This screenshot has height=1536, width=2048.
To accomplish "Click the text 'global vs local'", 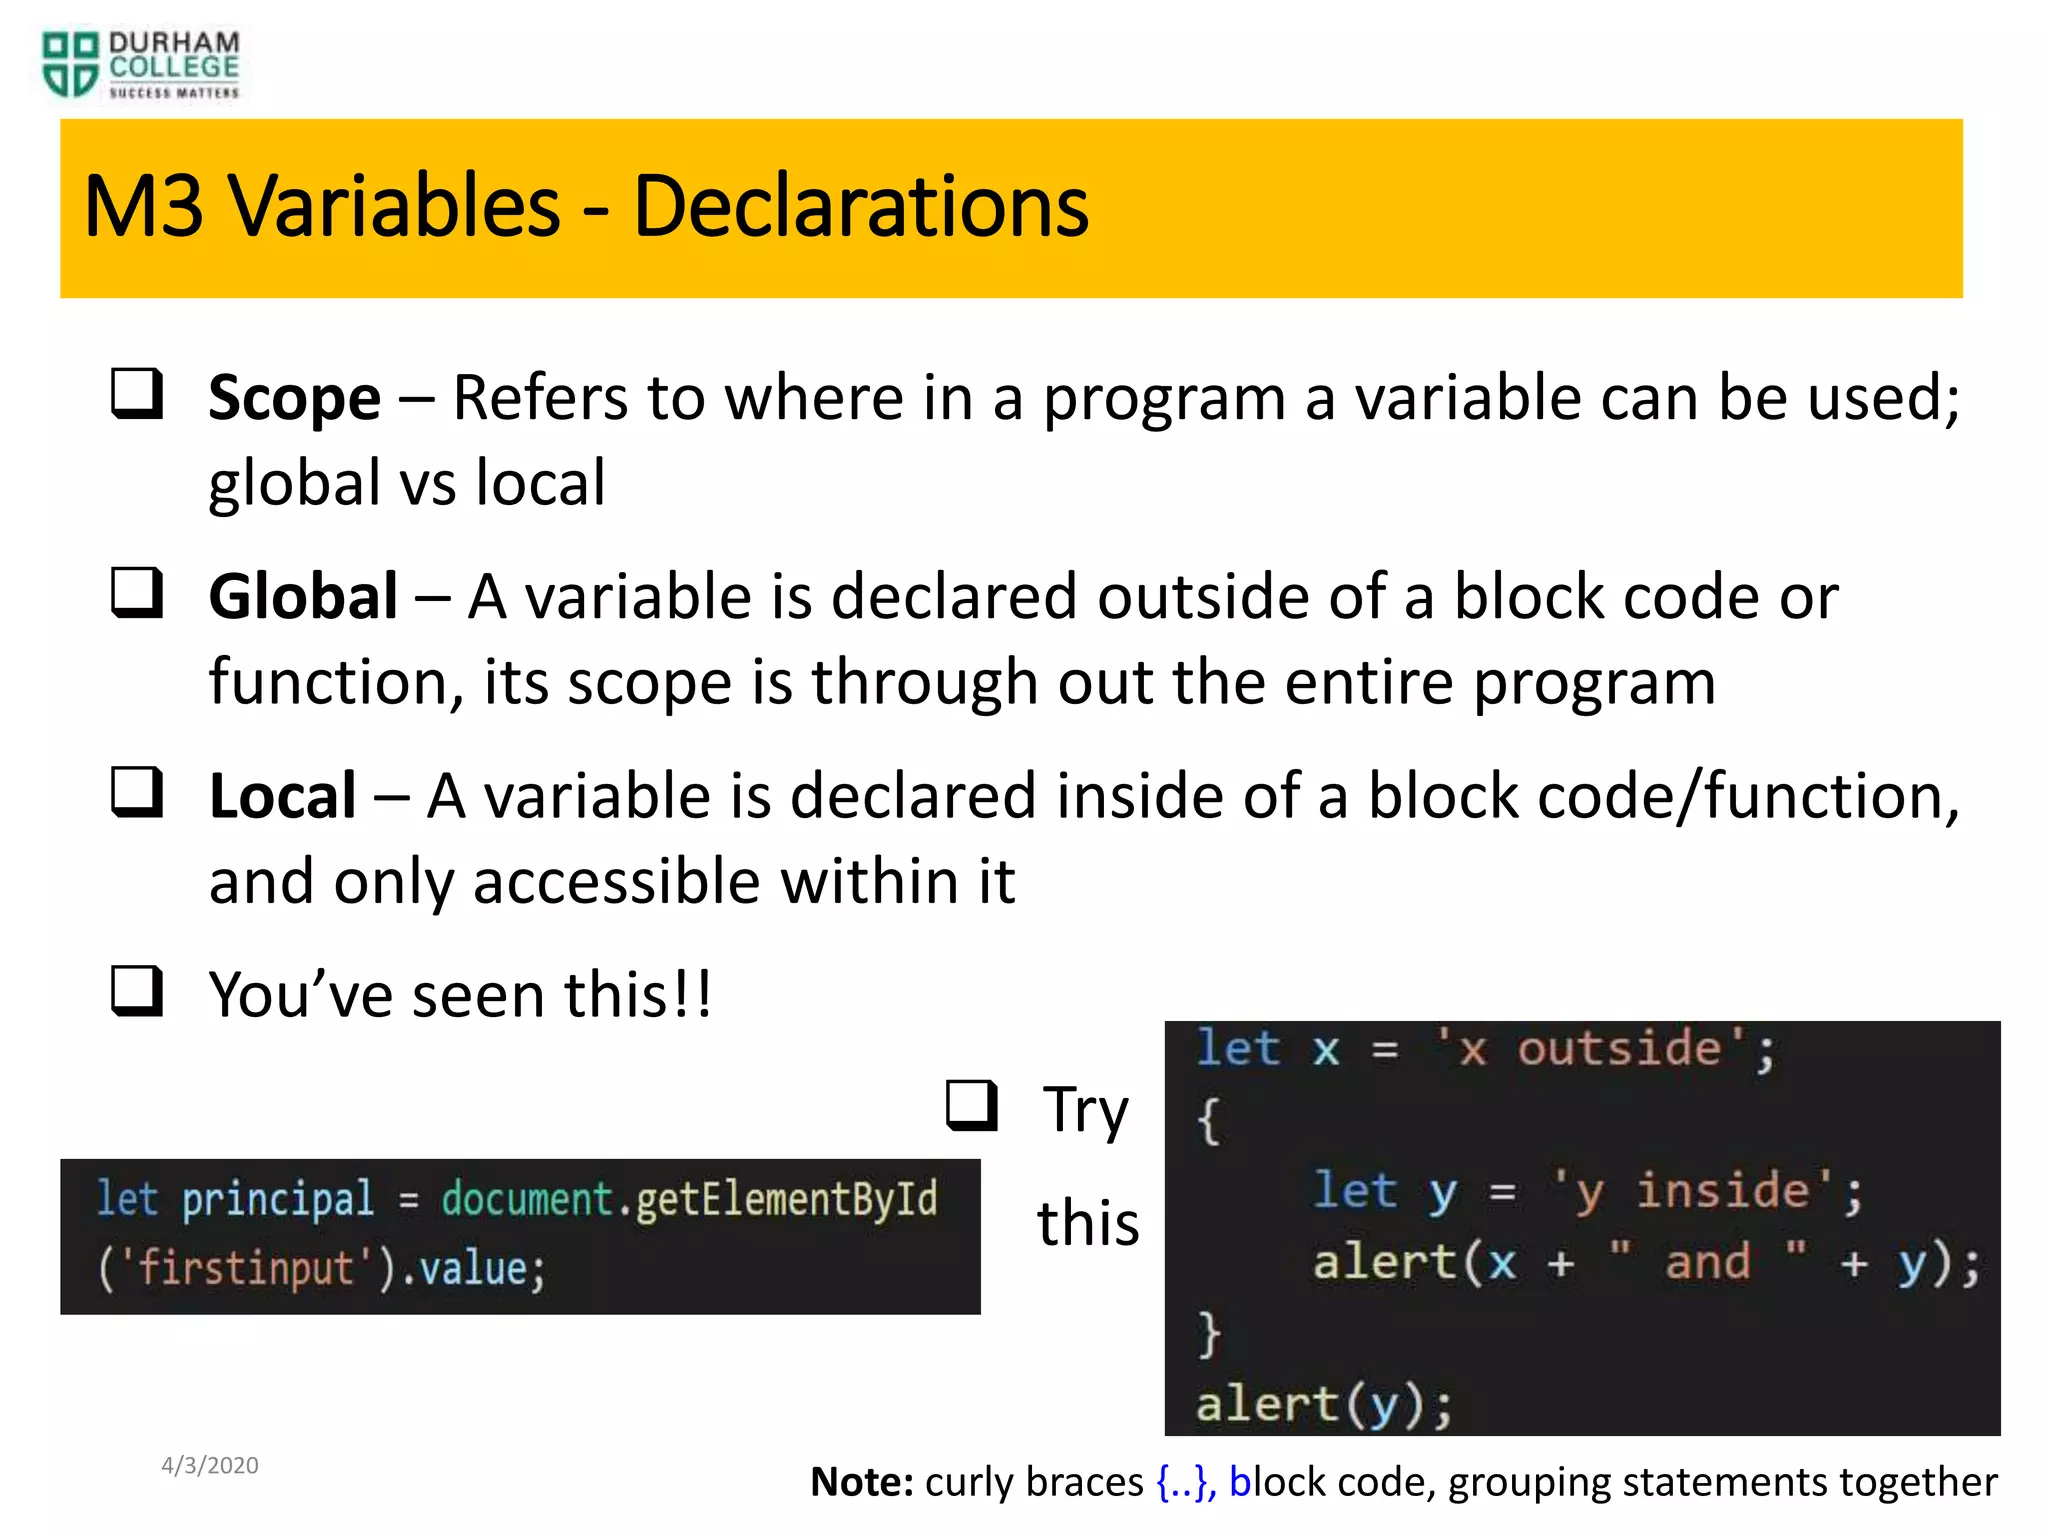I will point(407,483).
